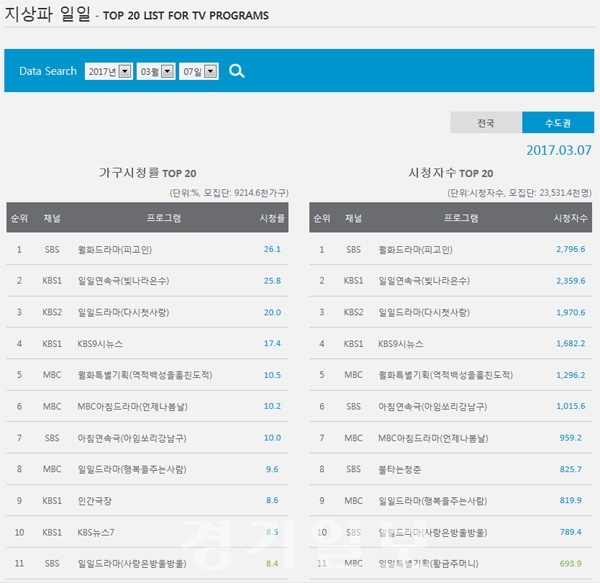The height and width of the screenshot is (583, 600).
Task: Click MBC아침드라마(언제나봄날) in ratings table
Action: pyautogui.click(x=132, y=406)
